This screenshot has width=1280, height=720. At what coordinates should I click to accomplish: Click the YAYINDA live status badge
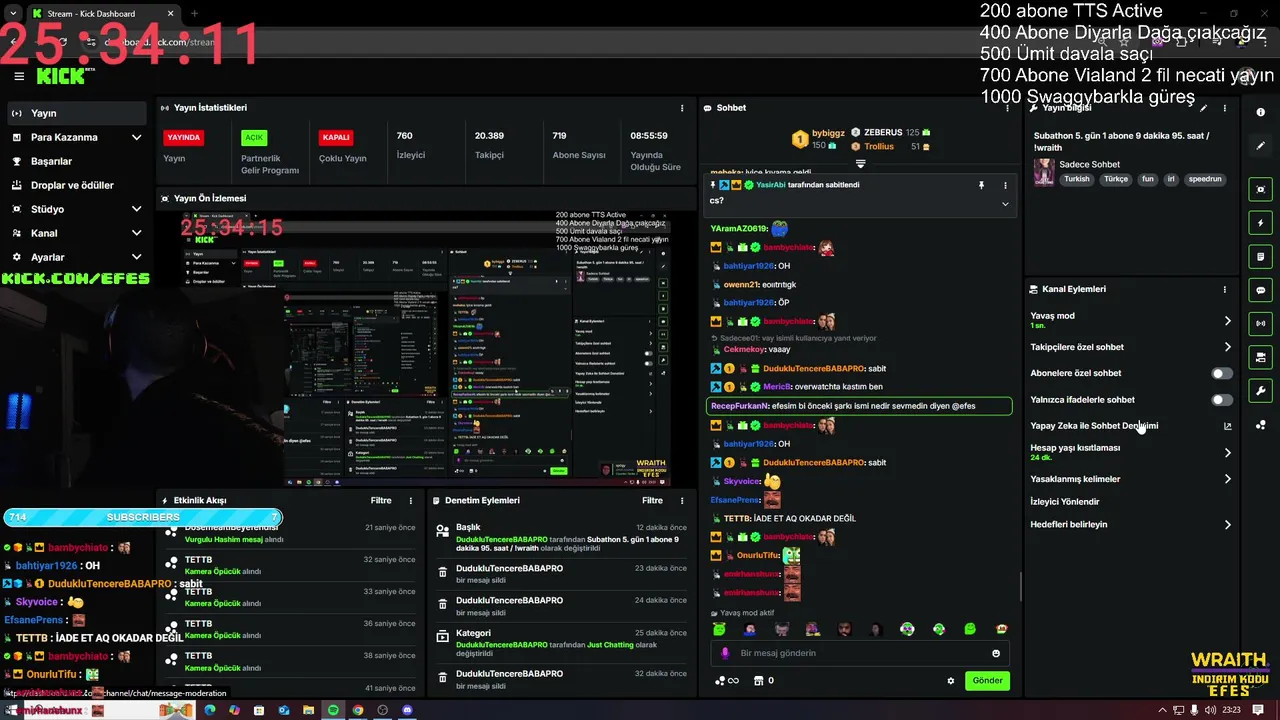click(184, 137)
